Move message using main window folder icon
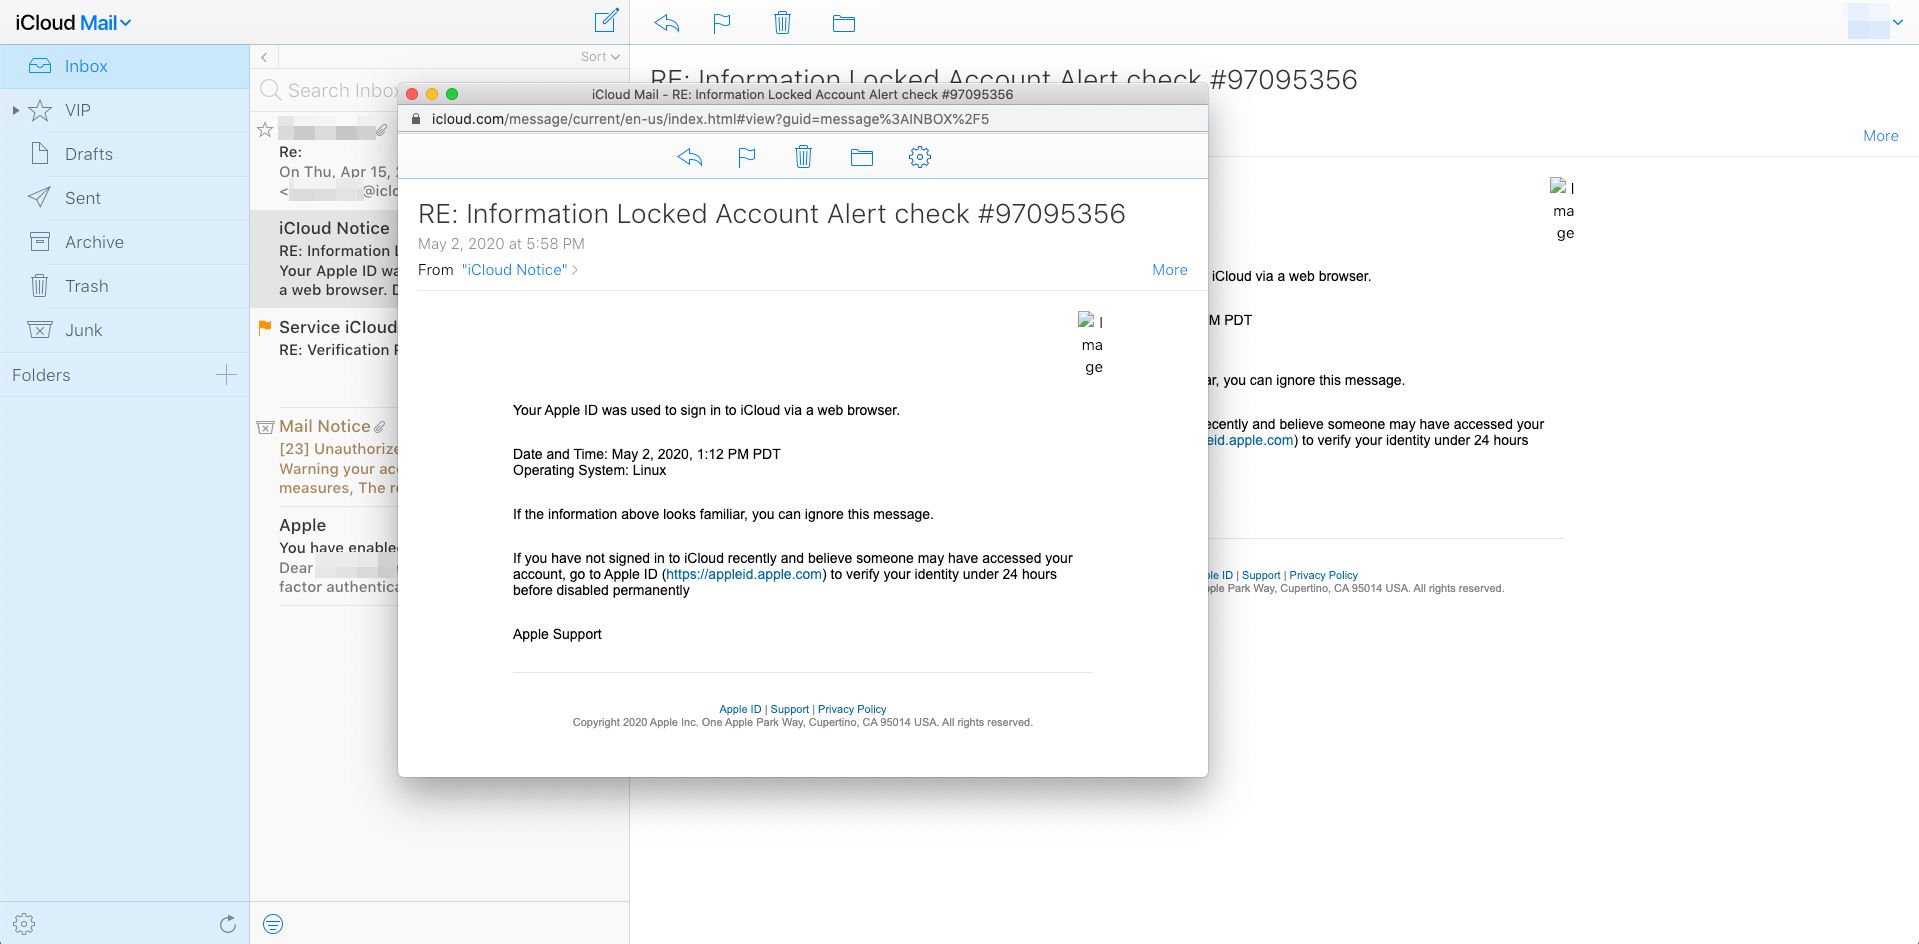1919x944 pixels. 844,23
